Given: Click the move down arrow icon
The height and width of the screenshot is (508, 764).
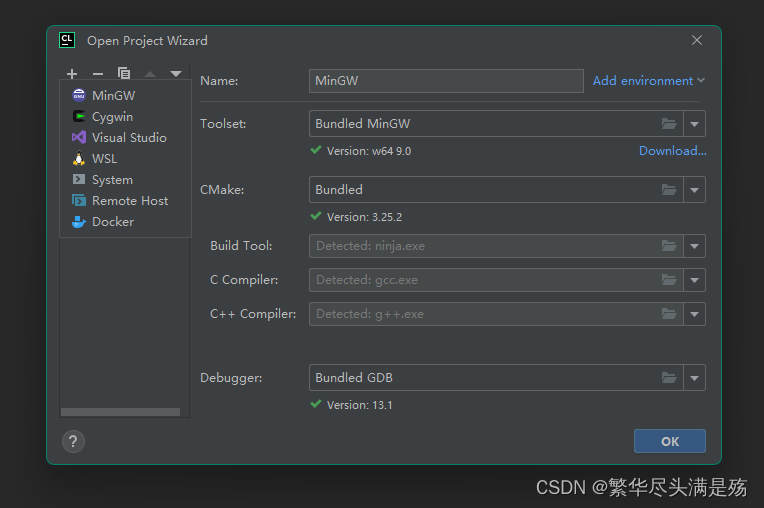Looking at the screenshot, I should click(x=176, y=74).
